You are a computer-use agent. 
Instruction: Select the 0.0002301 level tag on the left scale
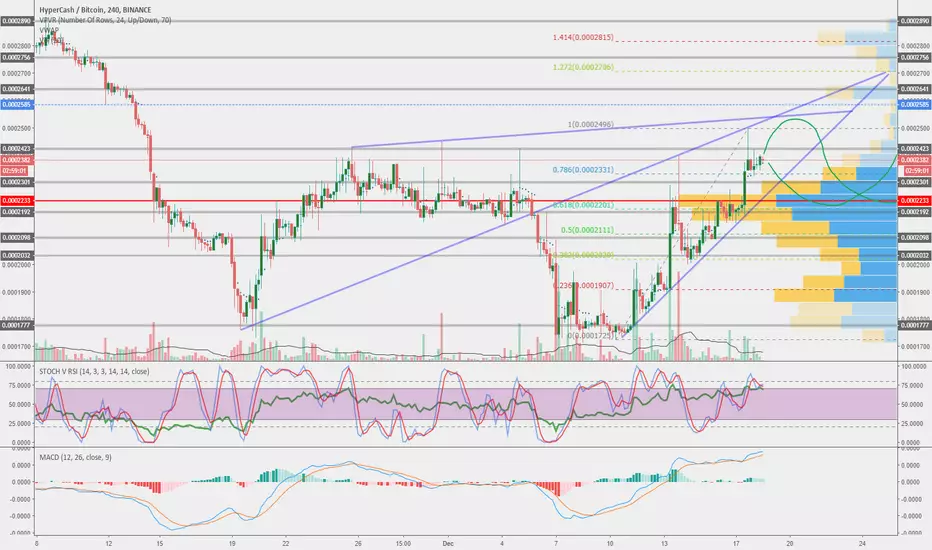(17, 182)
